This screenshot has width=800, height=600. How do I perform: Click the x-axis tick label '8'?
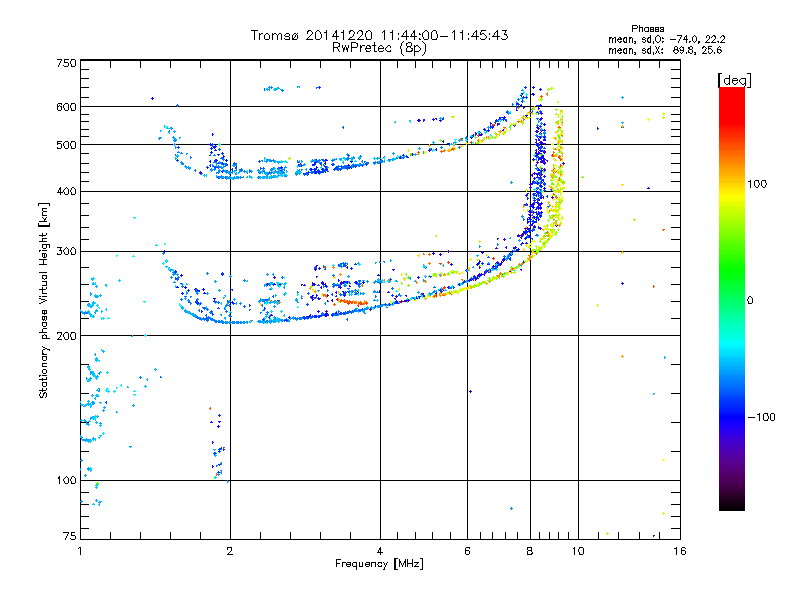click(530, 551)
